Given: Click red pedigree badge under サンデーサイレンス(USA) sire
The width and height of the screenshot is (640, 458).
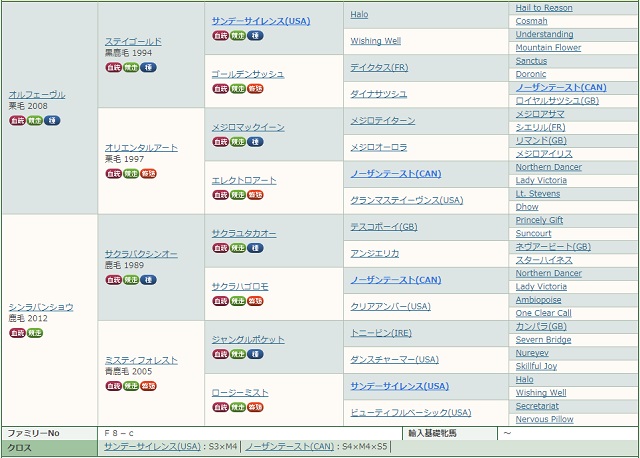Looking at the screenshot, I should click(220, 36).
